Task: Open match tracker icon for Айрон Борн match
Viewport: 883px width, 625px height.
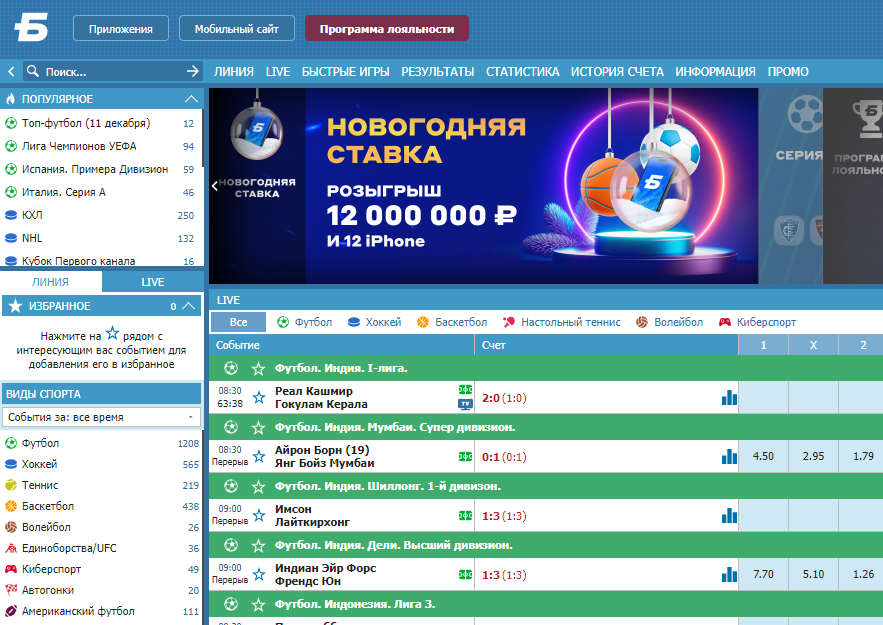Action: 465,456
